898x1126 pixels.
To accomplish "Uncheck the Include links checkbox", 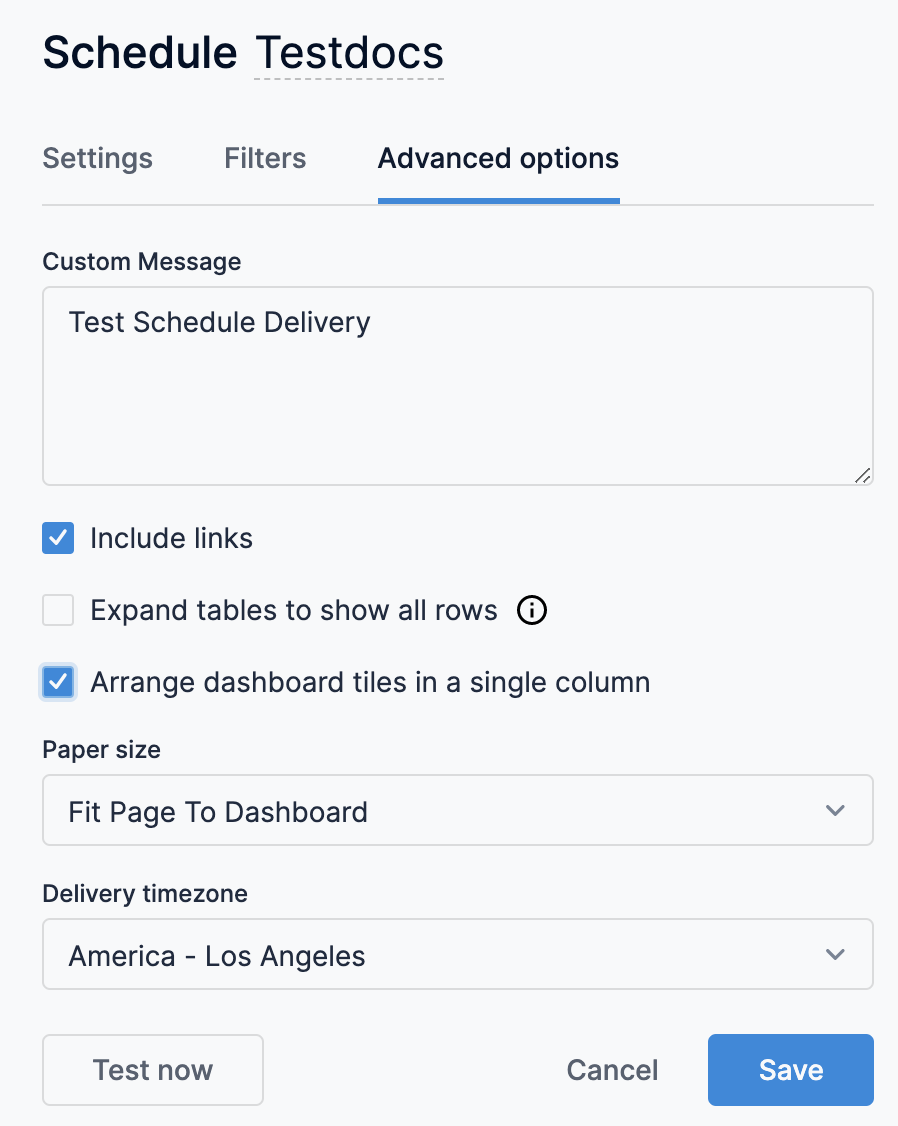I will tap(58, 538).
